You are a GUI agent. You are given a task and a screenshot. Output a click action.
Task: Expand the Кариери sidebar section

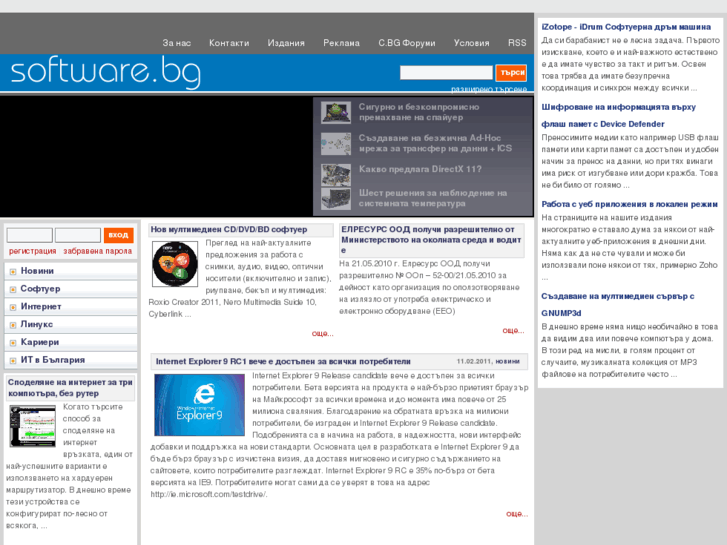click(71, 342)
